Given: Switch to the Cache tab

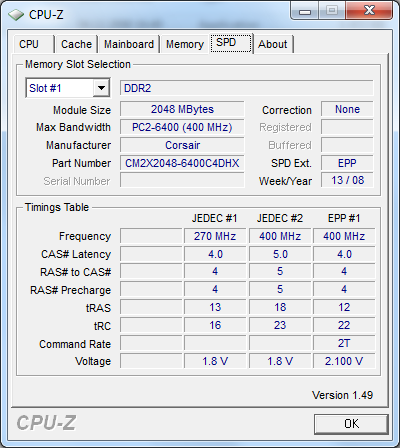Looking at the screenshot, I should click(x=76, y=44).
